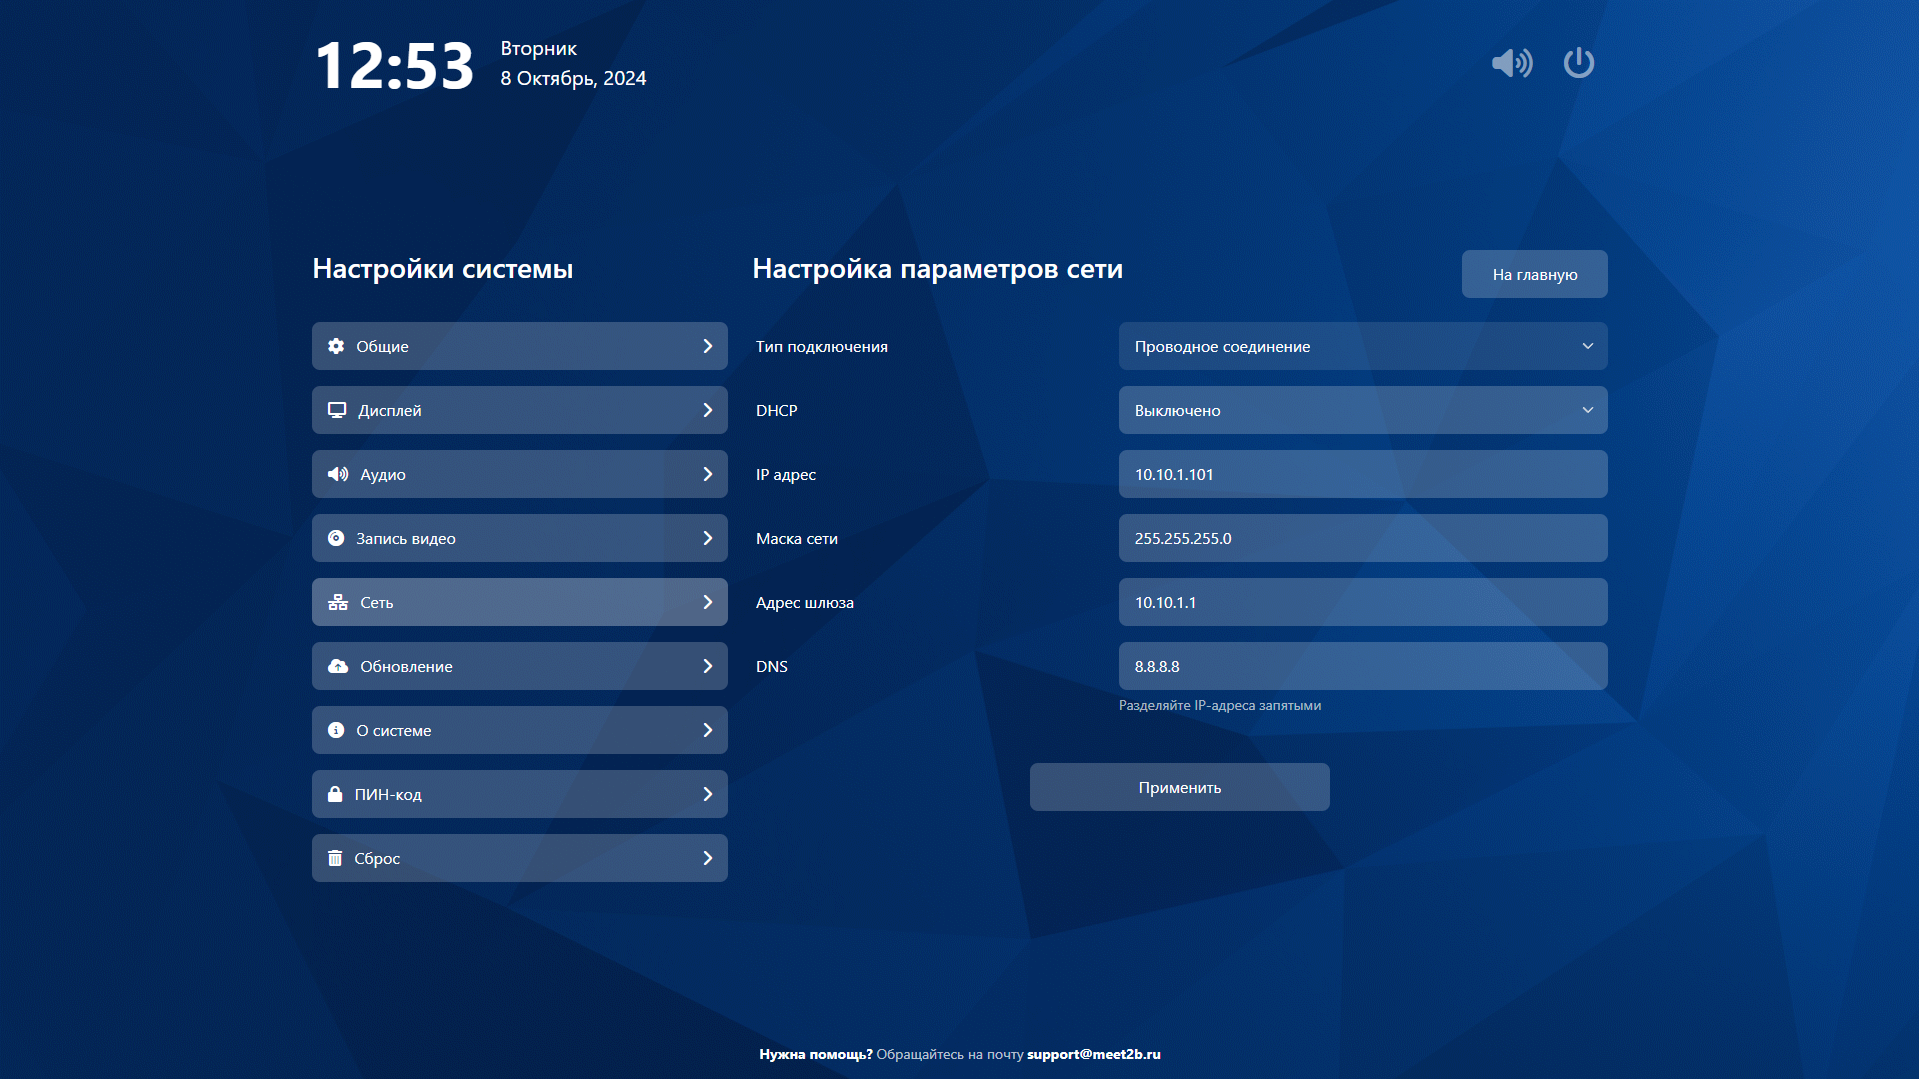Click the trash icon beside Сброс

tap(335, 858)
